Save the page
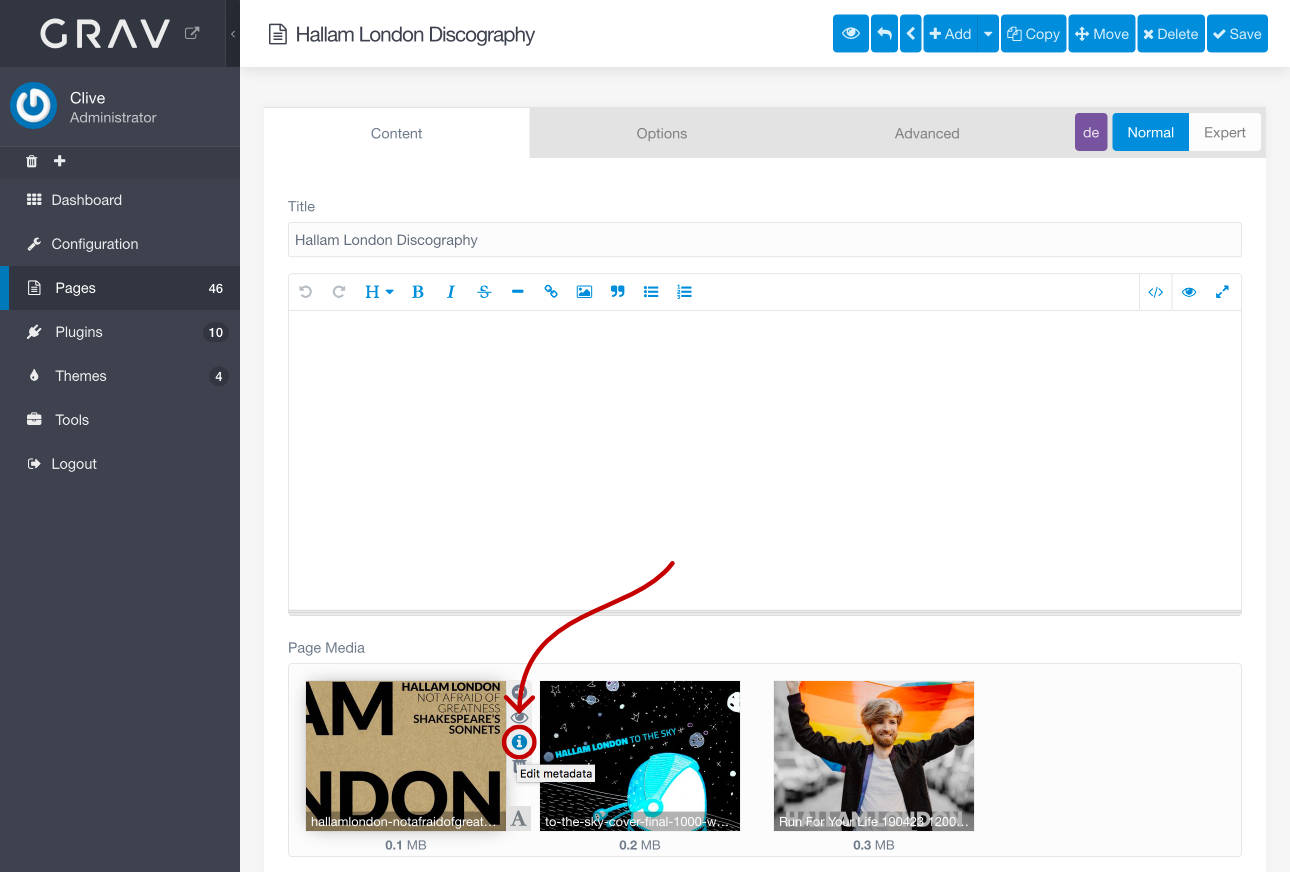The width and height of the screenshot is (1290, 872). pos(1236,34)
